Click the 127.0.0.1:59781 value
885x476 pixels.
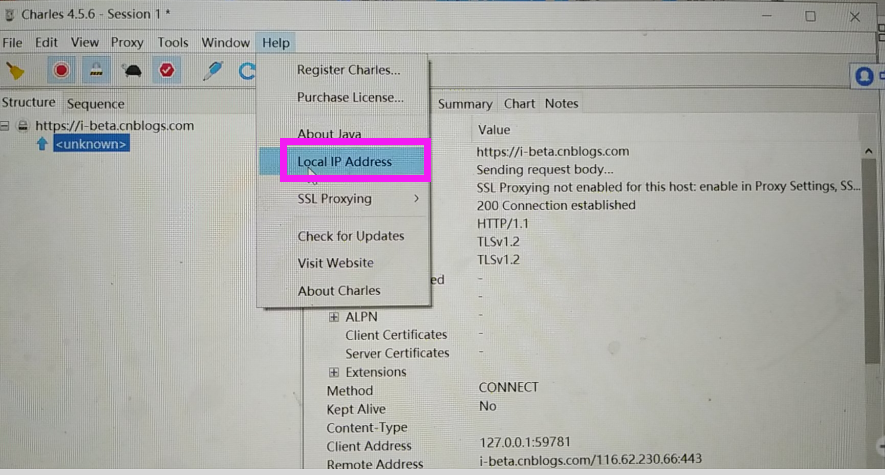click(x=525, y=442)
